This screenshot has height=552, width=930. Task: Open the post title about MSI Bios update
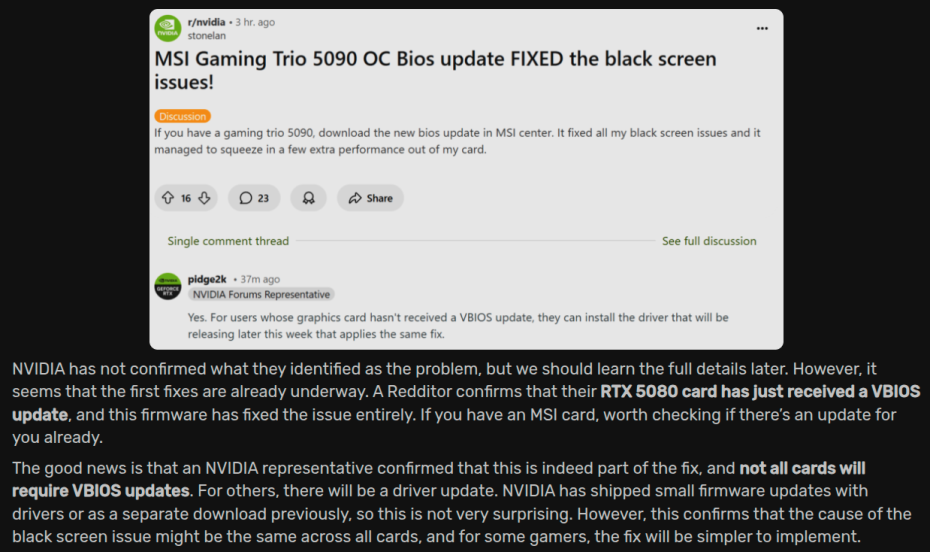click(x=435, y=70)
